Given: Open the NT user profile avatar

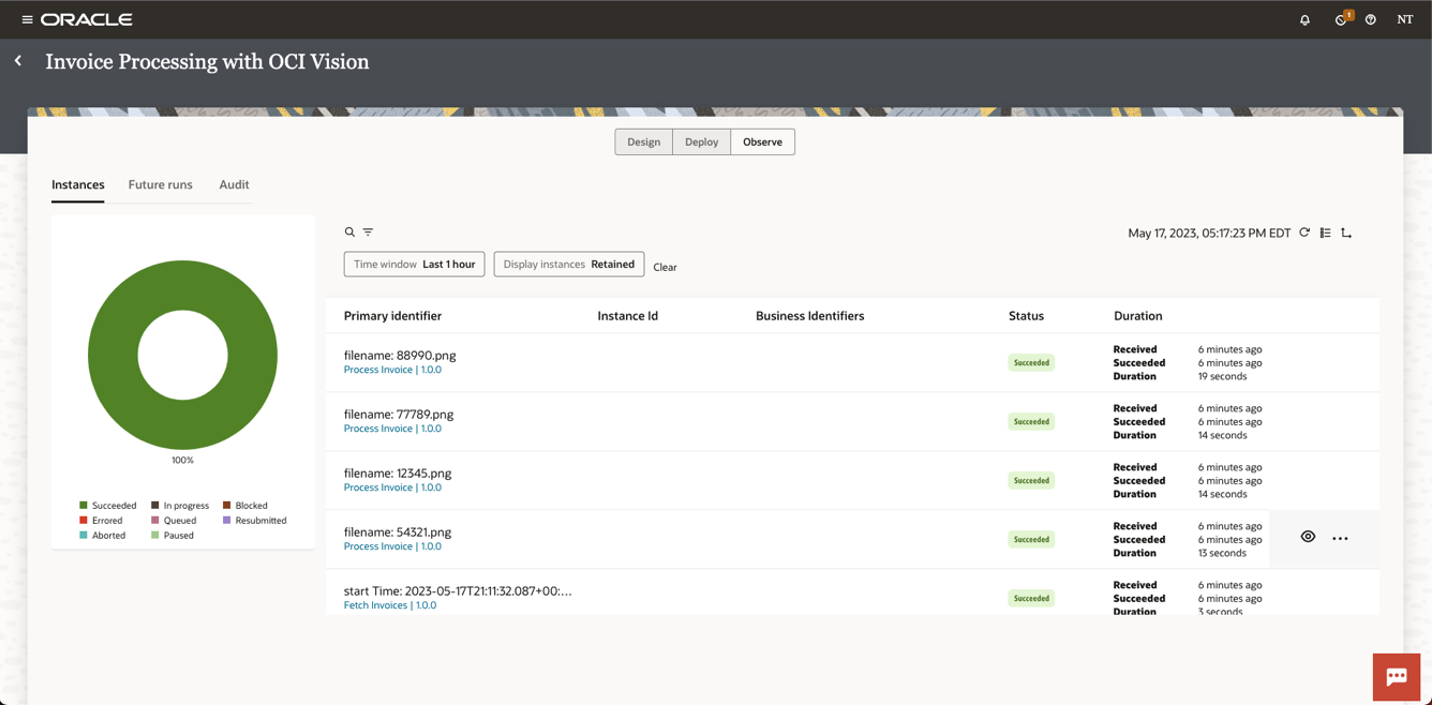Looking at the screenshot, I should [1404, 20].
